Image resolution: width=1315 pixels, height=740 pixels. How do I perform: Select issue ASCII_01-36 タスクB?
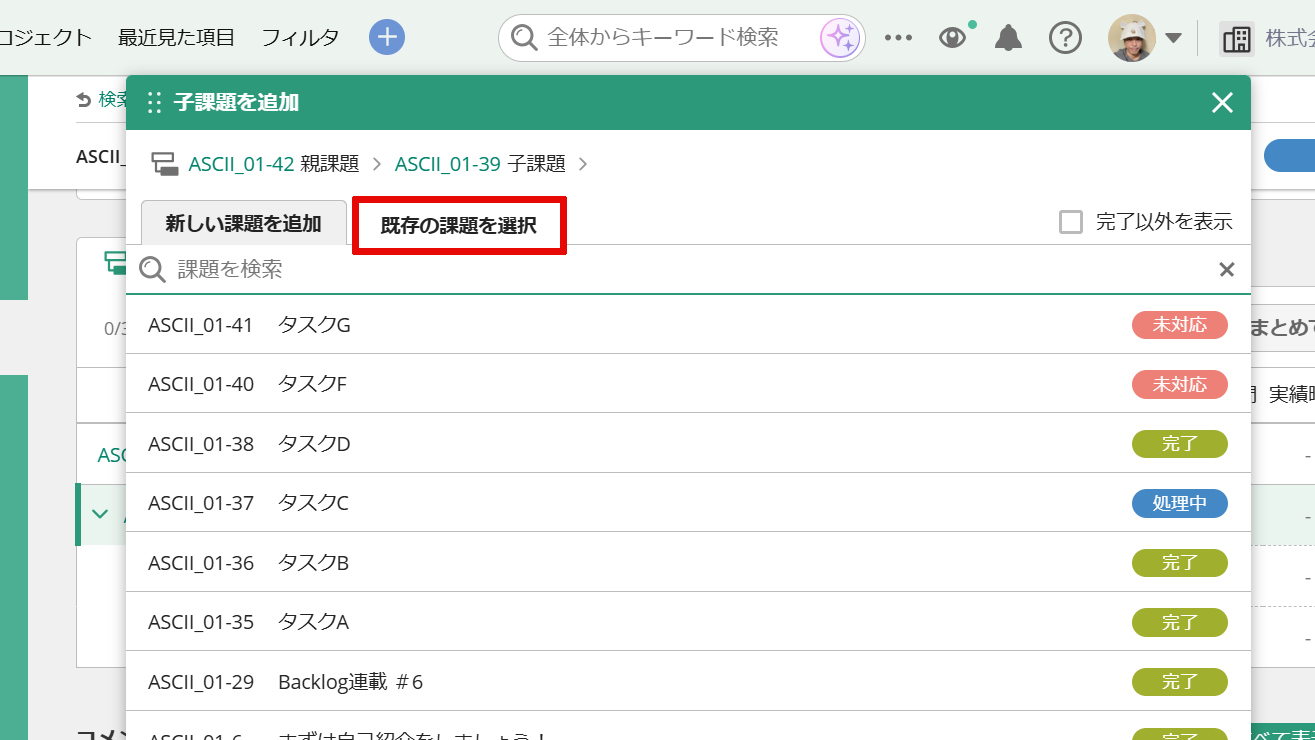[688, 562]
